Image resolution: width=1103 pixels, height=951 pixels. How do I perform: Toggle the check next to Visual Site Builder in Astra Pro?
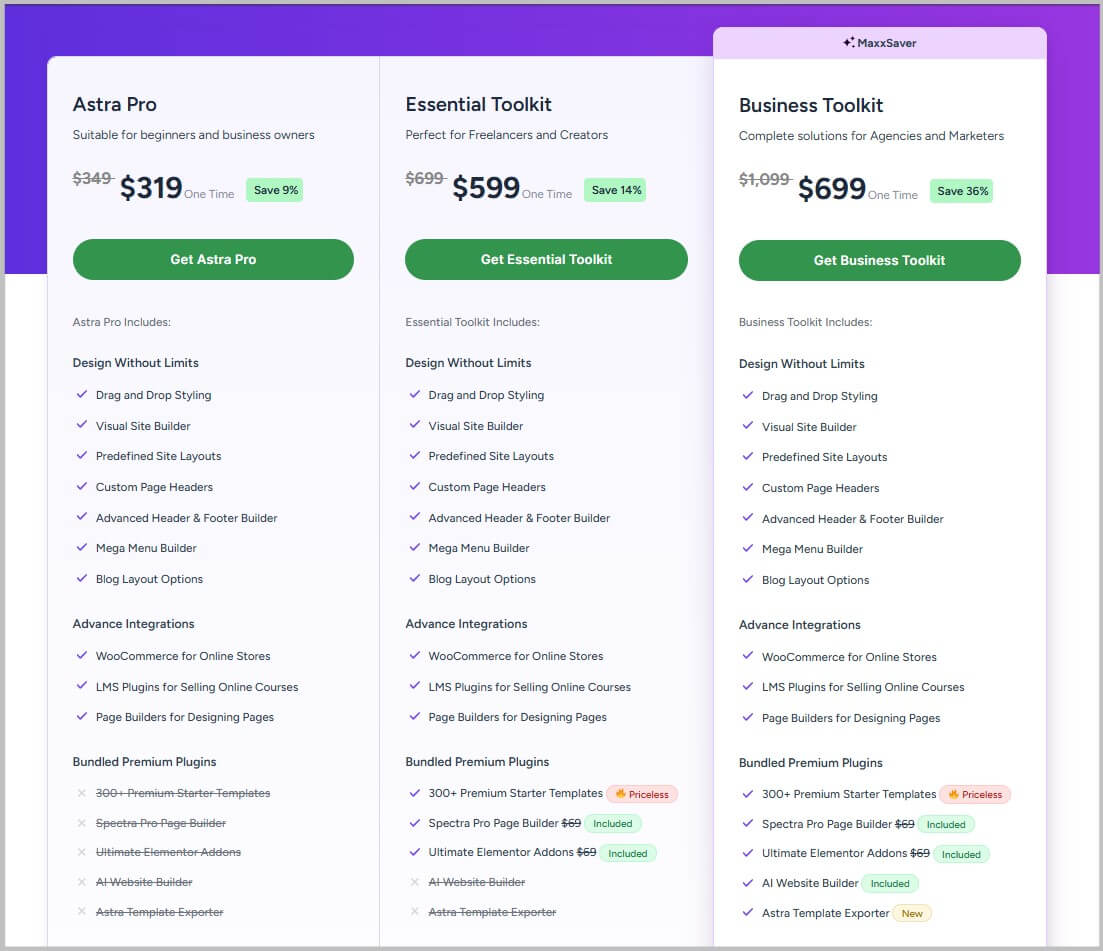click(82, 425)
